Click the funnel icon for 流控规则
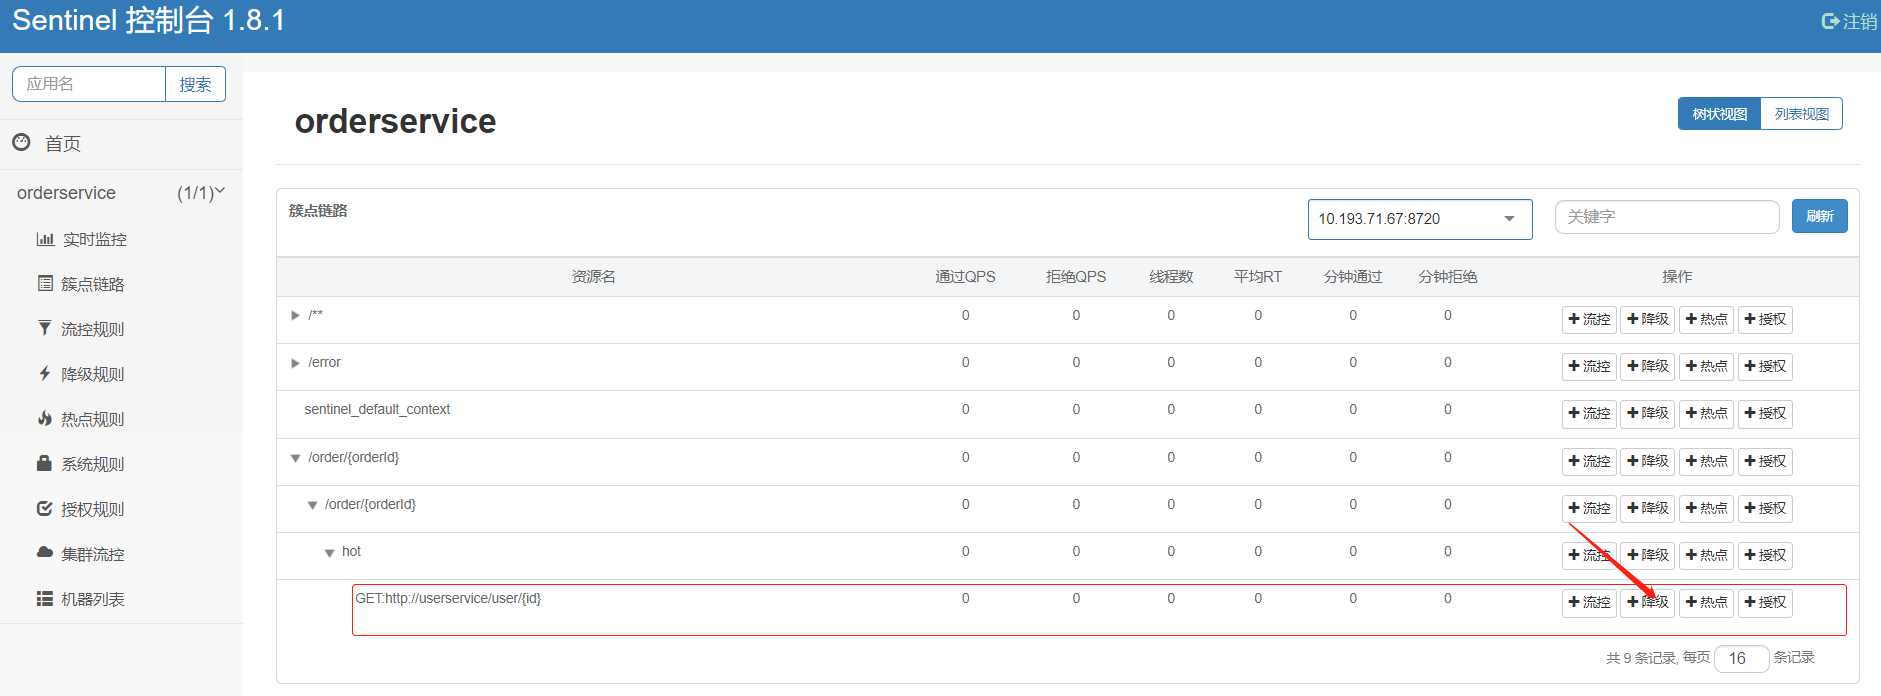Screen dimensions: 1881x696 tap(44, 328)
